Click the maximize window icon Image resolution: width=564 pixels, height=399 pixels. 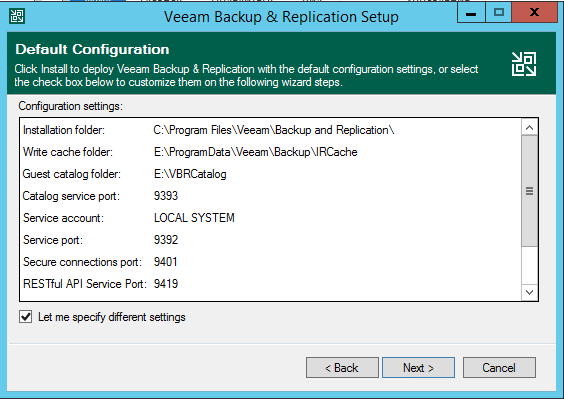(499, 13)
